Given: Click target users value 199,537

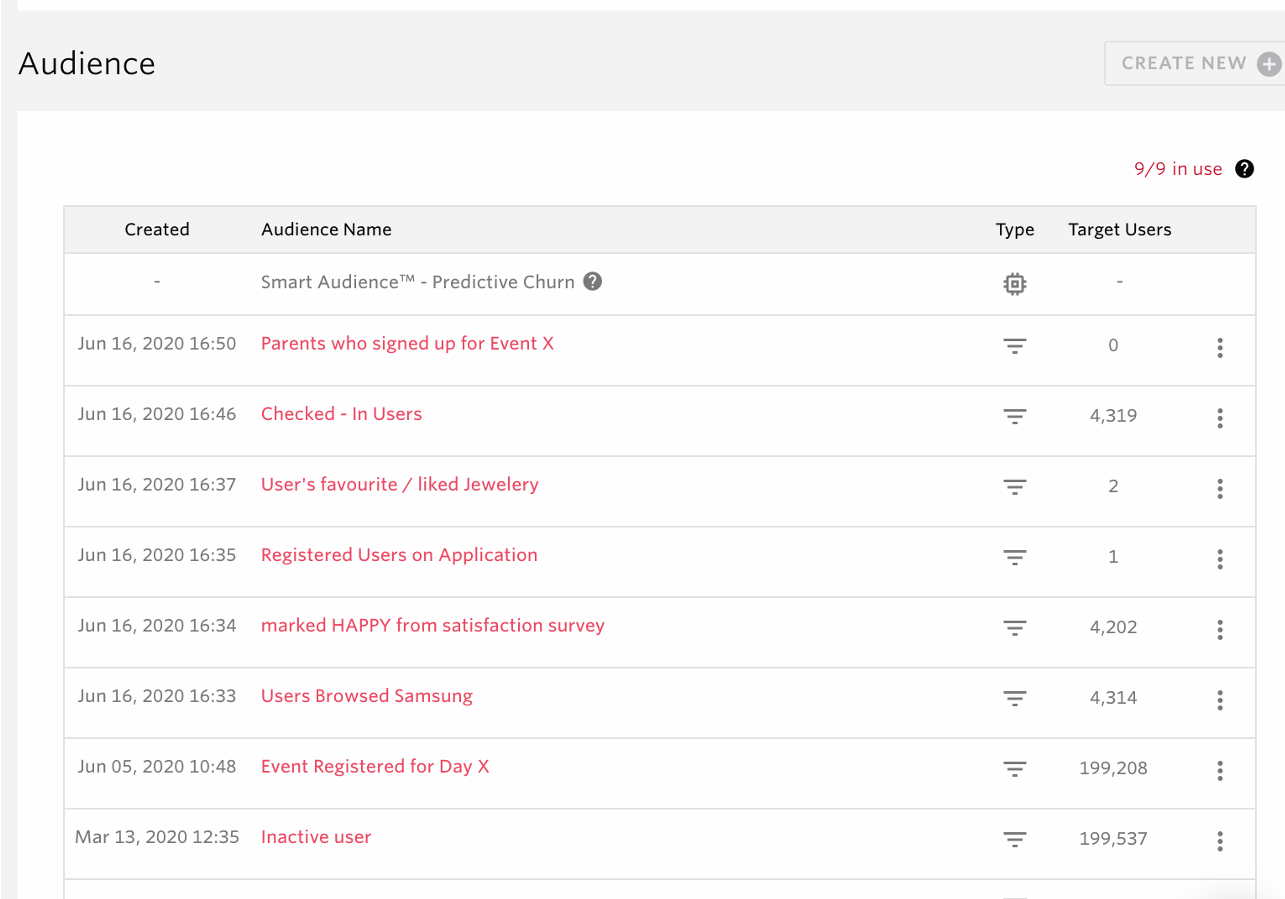Looking at the screenshot, I should 1113,839.
